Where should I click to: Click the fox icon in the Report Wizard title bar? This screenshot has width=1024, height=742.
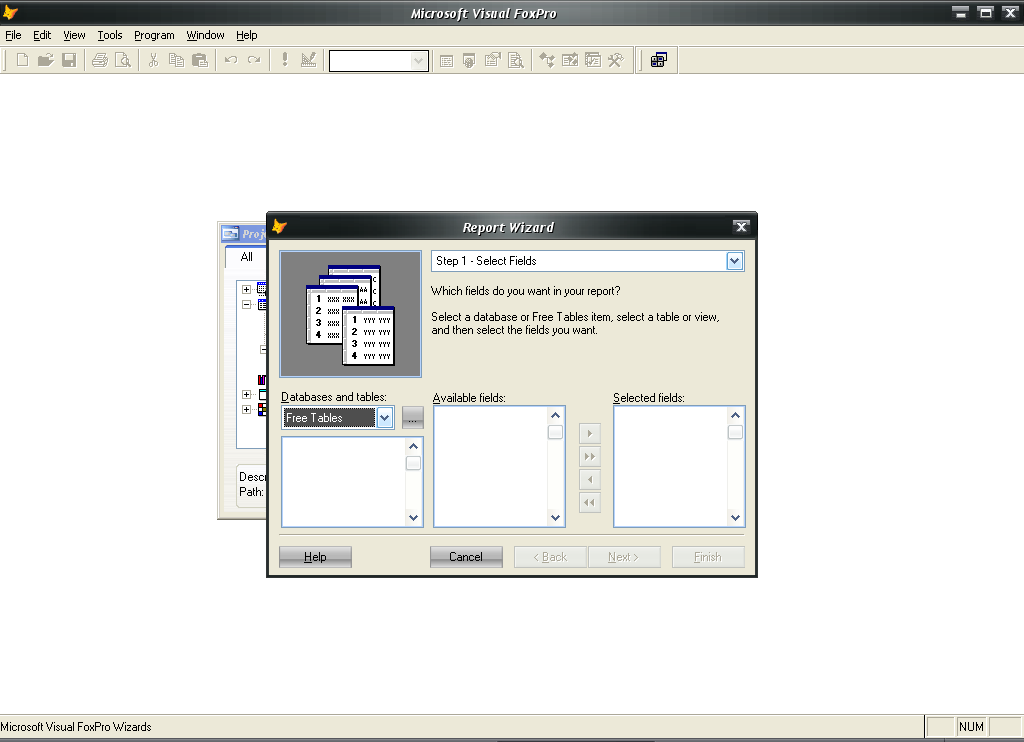coord(280,227)
